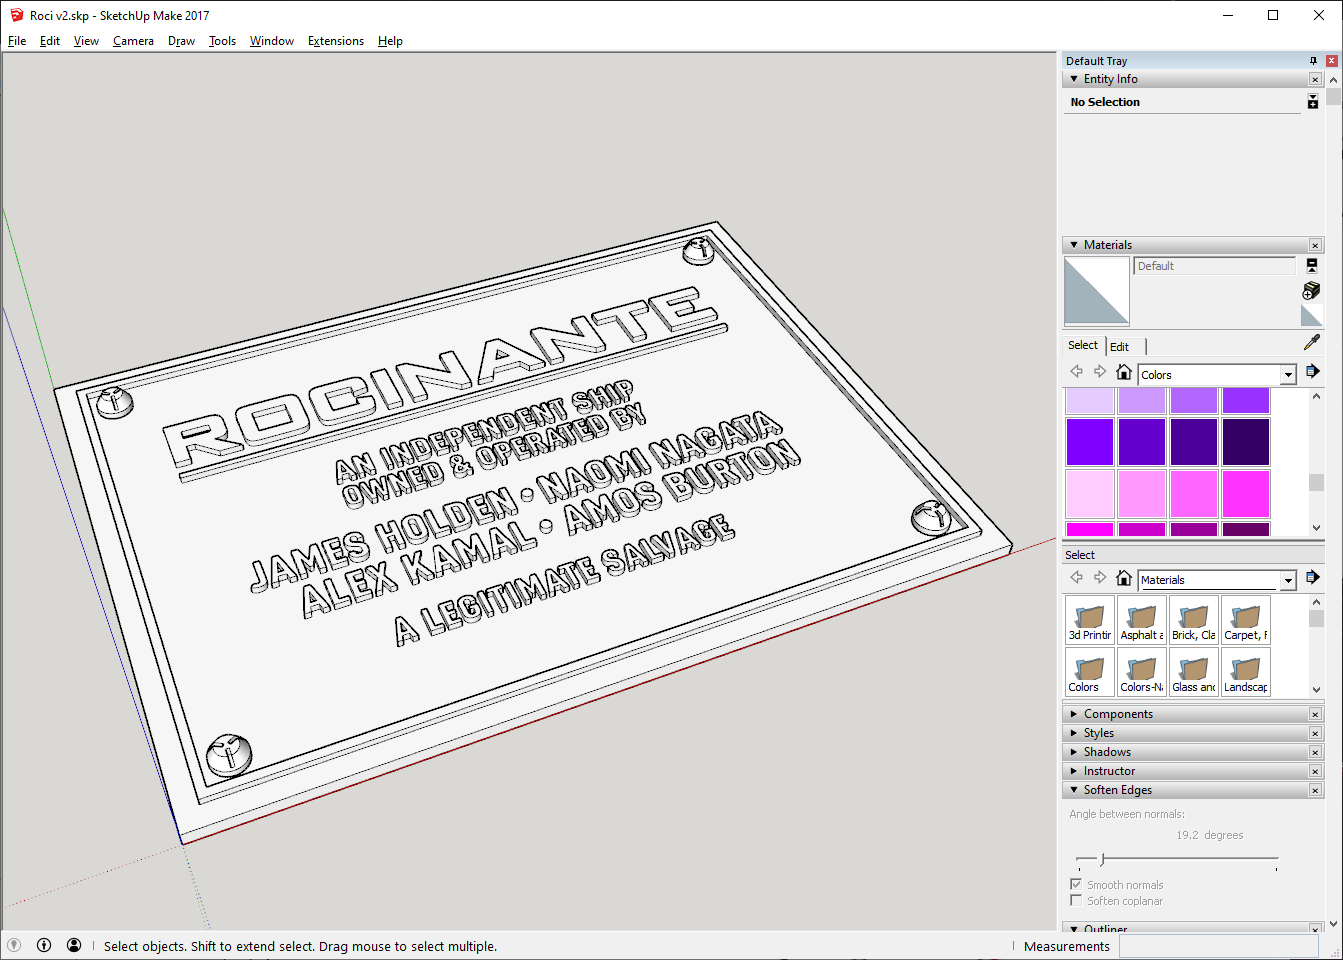Go forward in the Colors library browser
This screenshot has height=960, width=1343.
1100,371
